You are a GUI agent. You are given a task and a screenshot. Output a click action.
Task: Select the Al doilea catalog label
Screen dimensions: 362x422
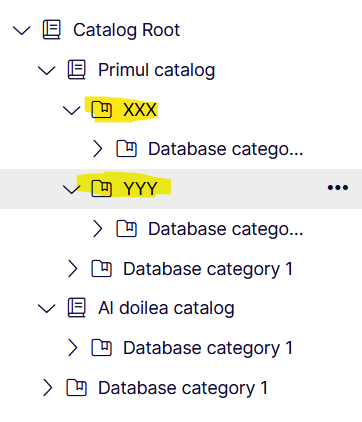point(166,308)
